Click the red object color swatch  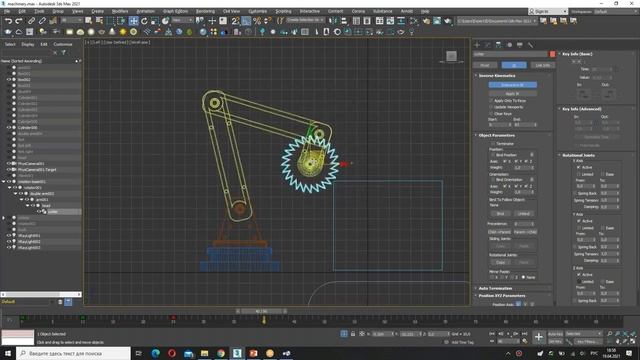coord(552,54)
